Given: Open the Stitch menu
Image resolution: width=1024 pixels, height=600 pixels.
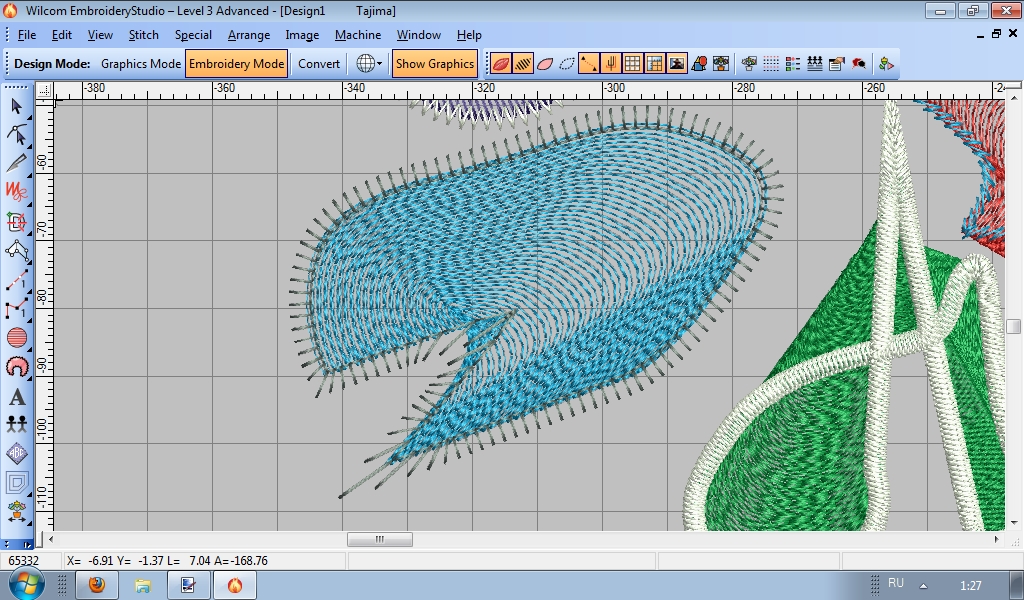Looking at the screenshot, I should point(144,35).
